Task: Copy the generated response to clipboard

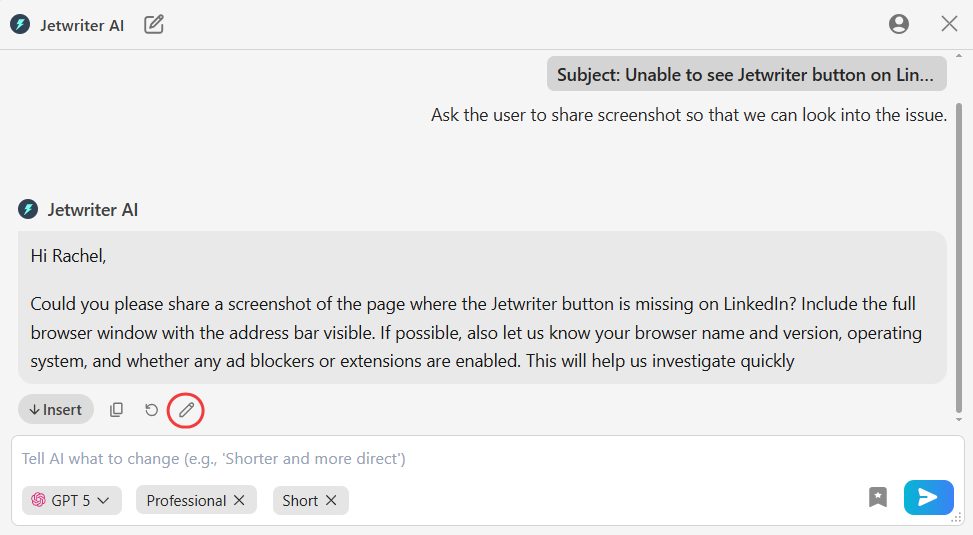Action: click(x=116, y=410)
